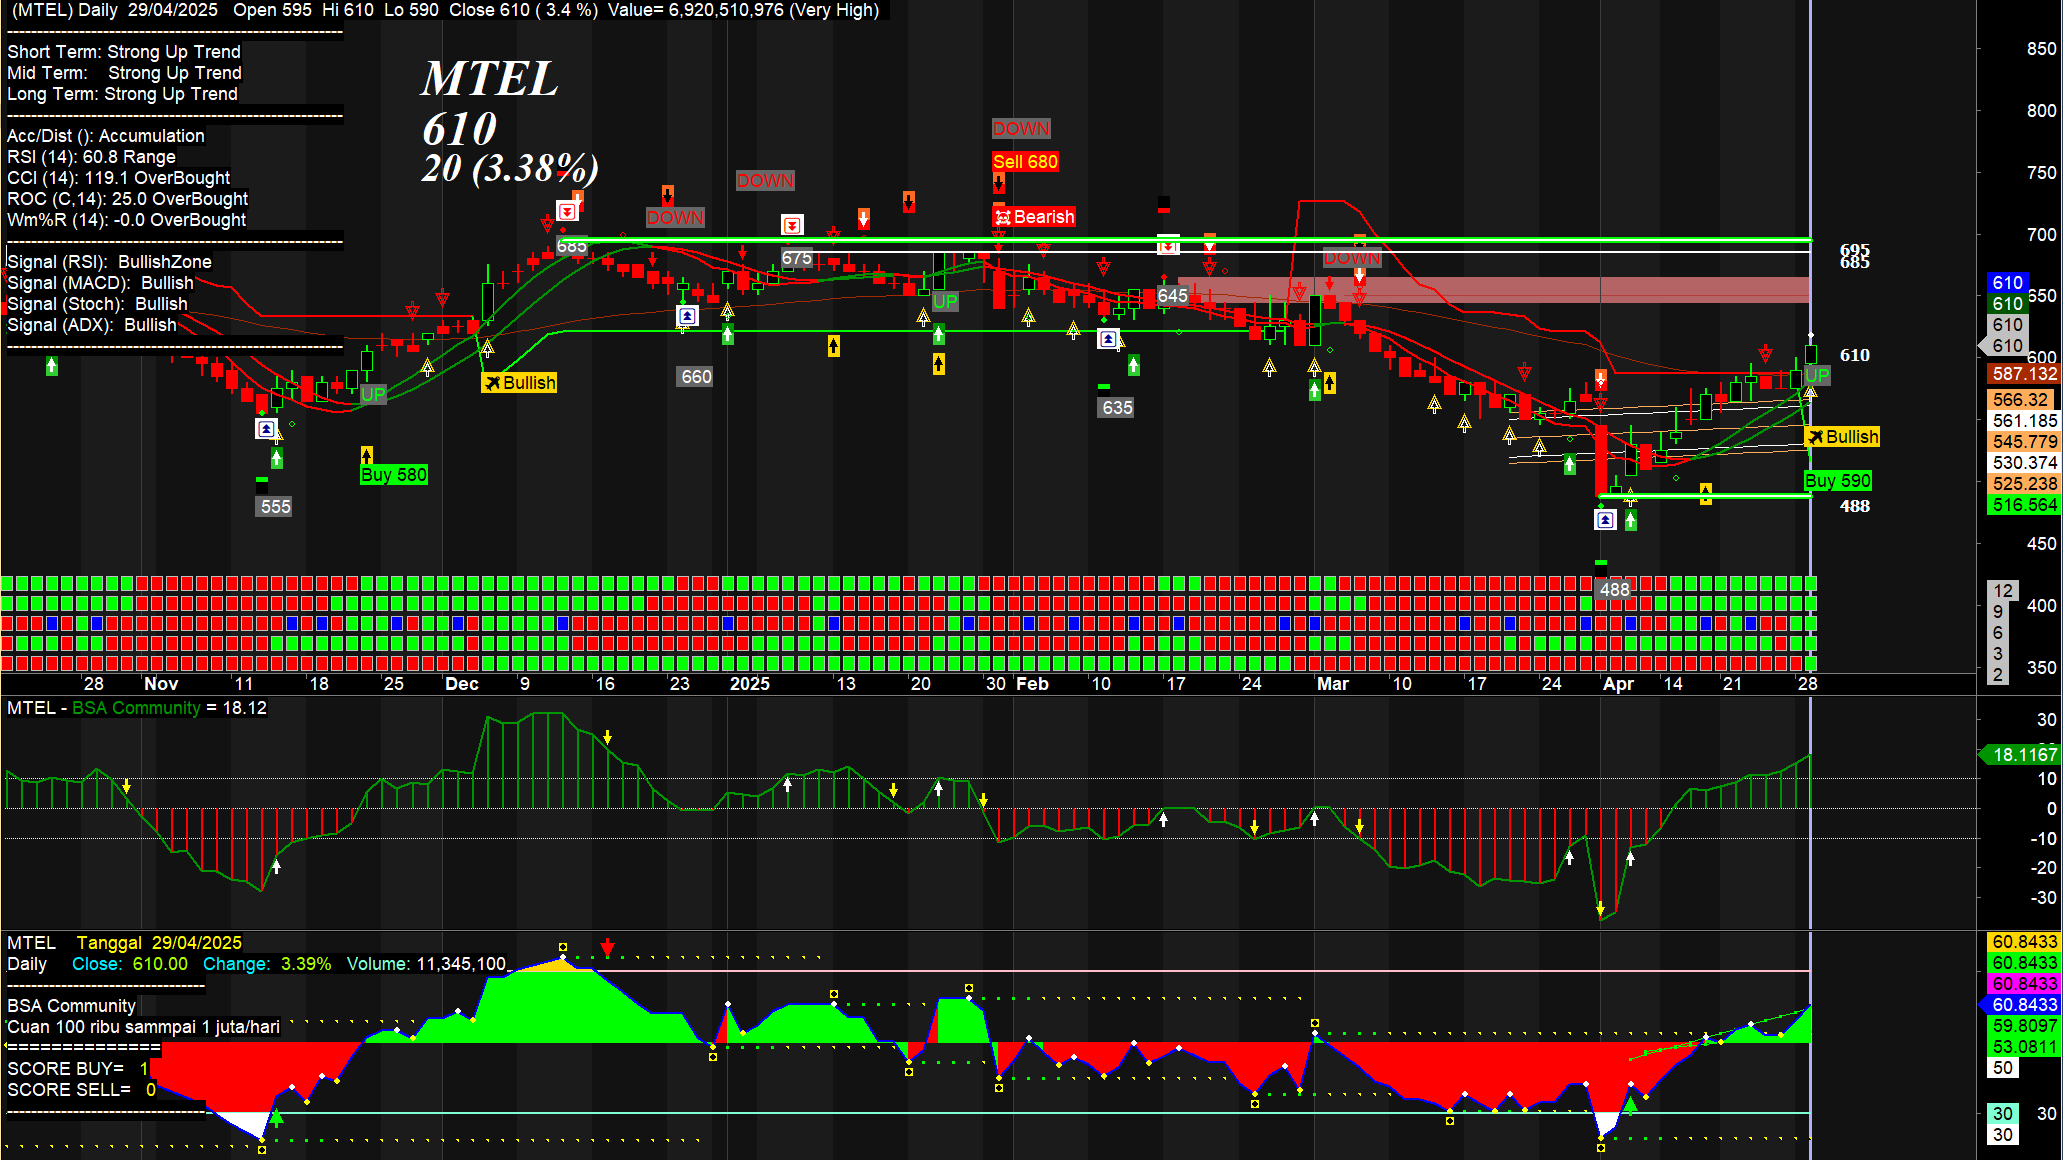Click the Feb label on the date axis
This screenshot has width=2063, height=1160.
1032,684
